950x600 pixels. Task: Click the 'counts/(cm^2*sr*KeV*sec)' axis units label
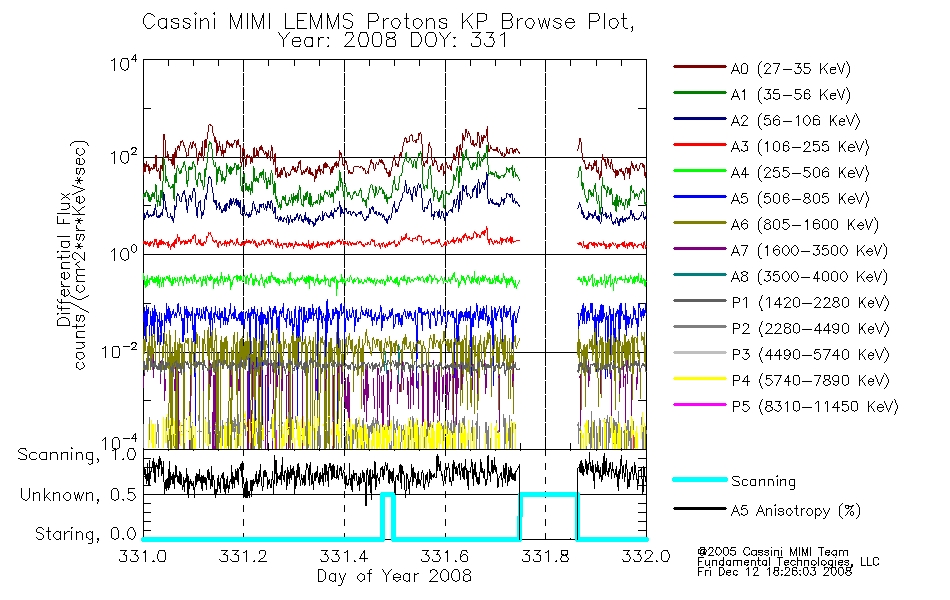80,255
